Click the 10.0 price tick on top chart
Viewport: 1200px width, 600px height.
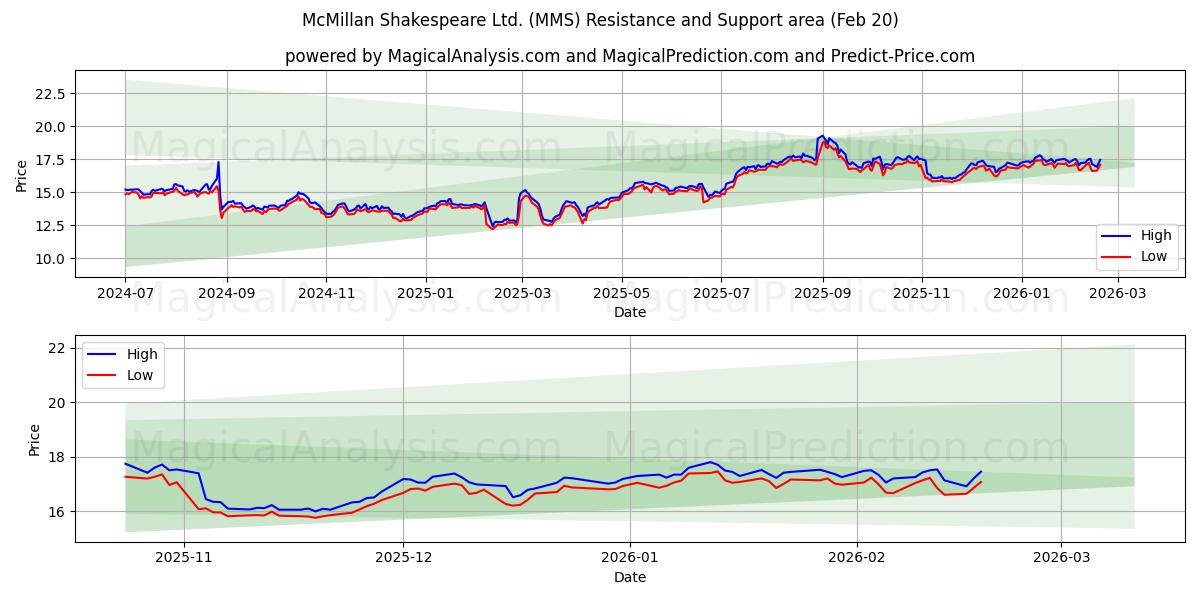51,259
